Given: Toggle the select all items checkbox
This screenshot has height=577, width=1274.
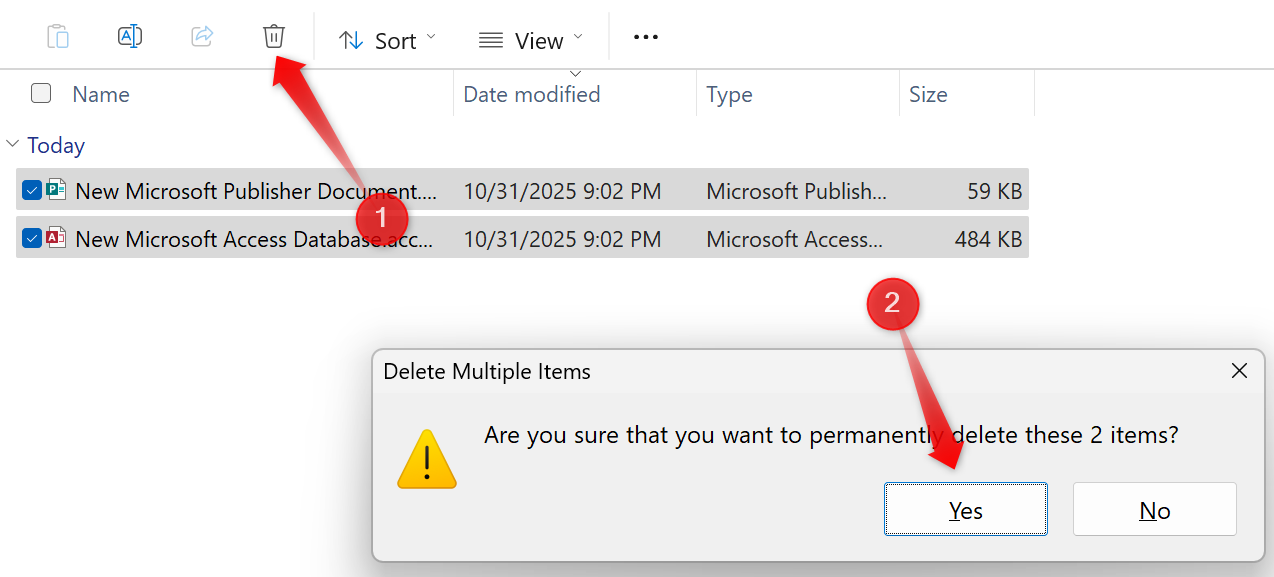Looking at the screenshot, I should [41, 94].
